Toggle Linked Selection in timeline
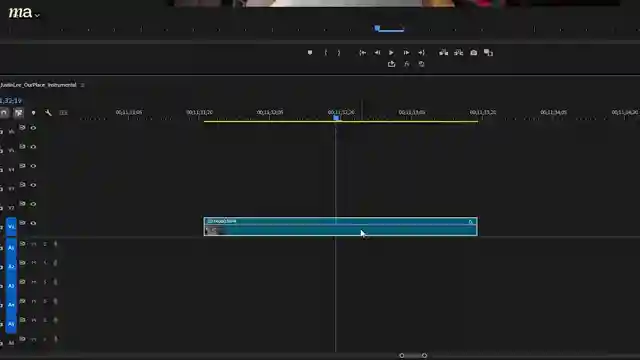 19,113
